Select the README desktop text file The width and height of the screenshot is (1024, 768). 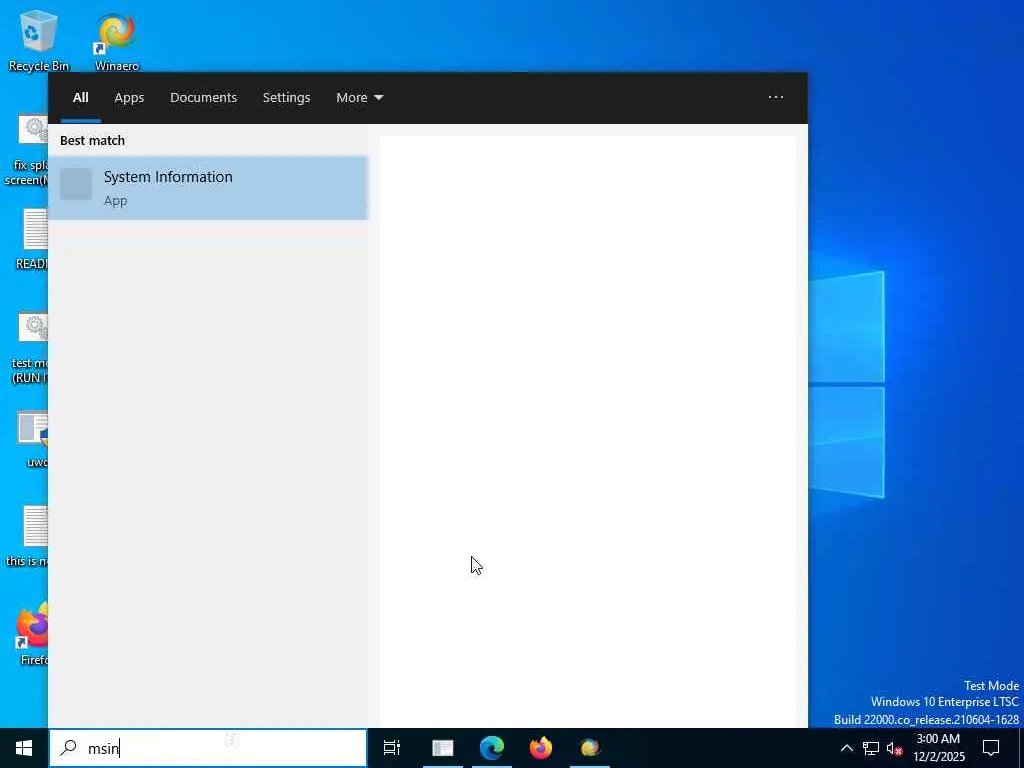click(33, 239)
